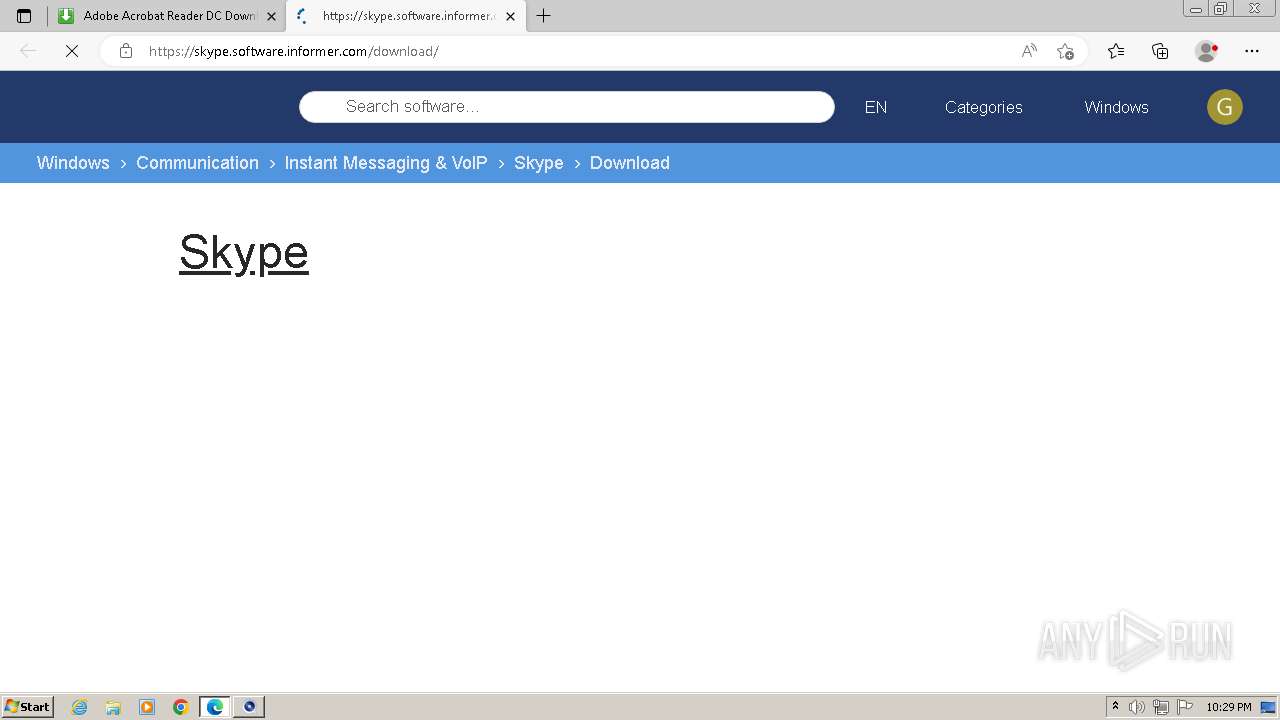Switch to Adobe Acrobat Reader DC tab
The image size is (1280, 720).
tap(167, 16)
